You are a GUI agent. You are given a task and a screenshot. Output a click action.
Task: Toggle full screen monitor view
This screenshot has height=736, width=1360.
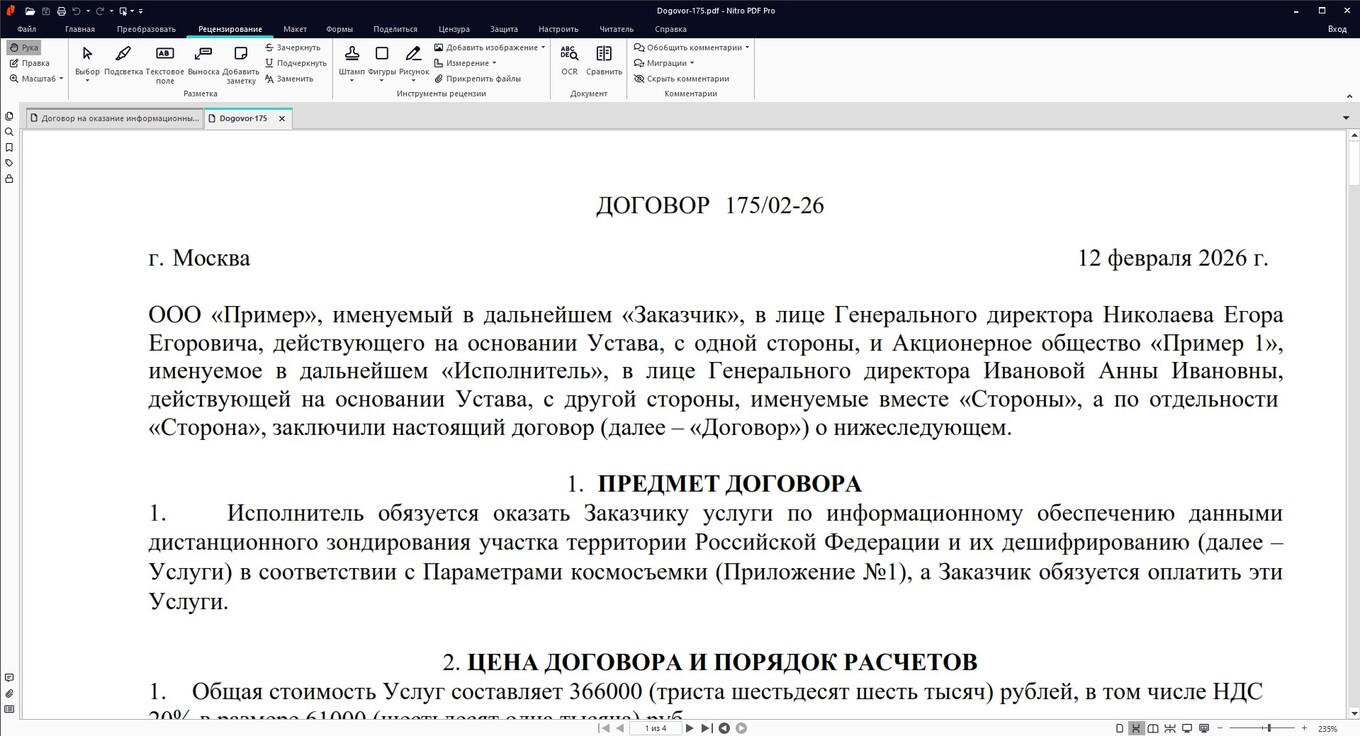[1187, 728]
